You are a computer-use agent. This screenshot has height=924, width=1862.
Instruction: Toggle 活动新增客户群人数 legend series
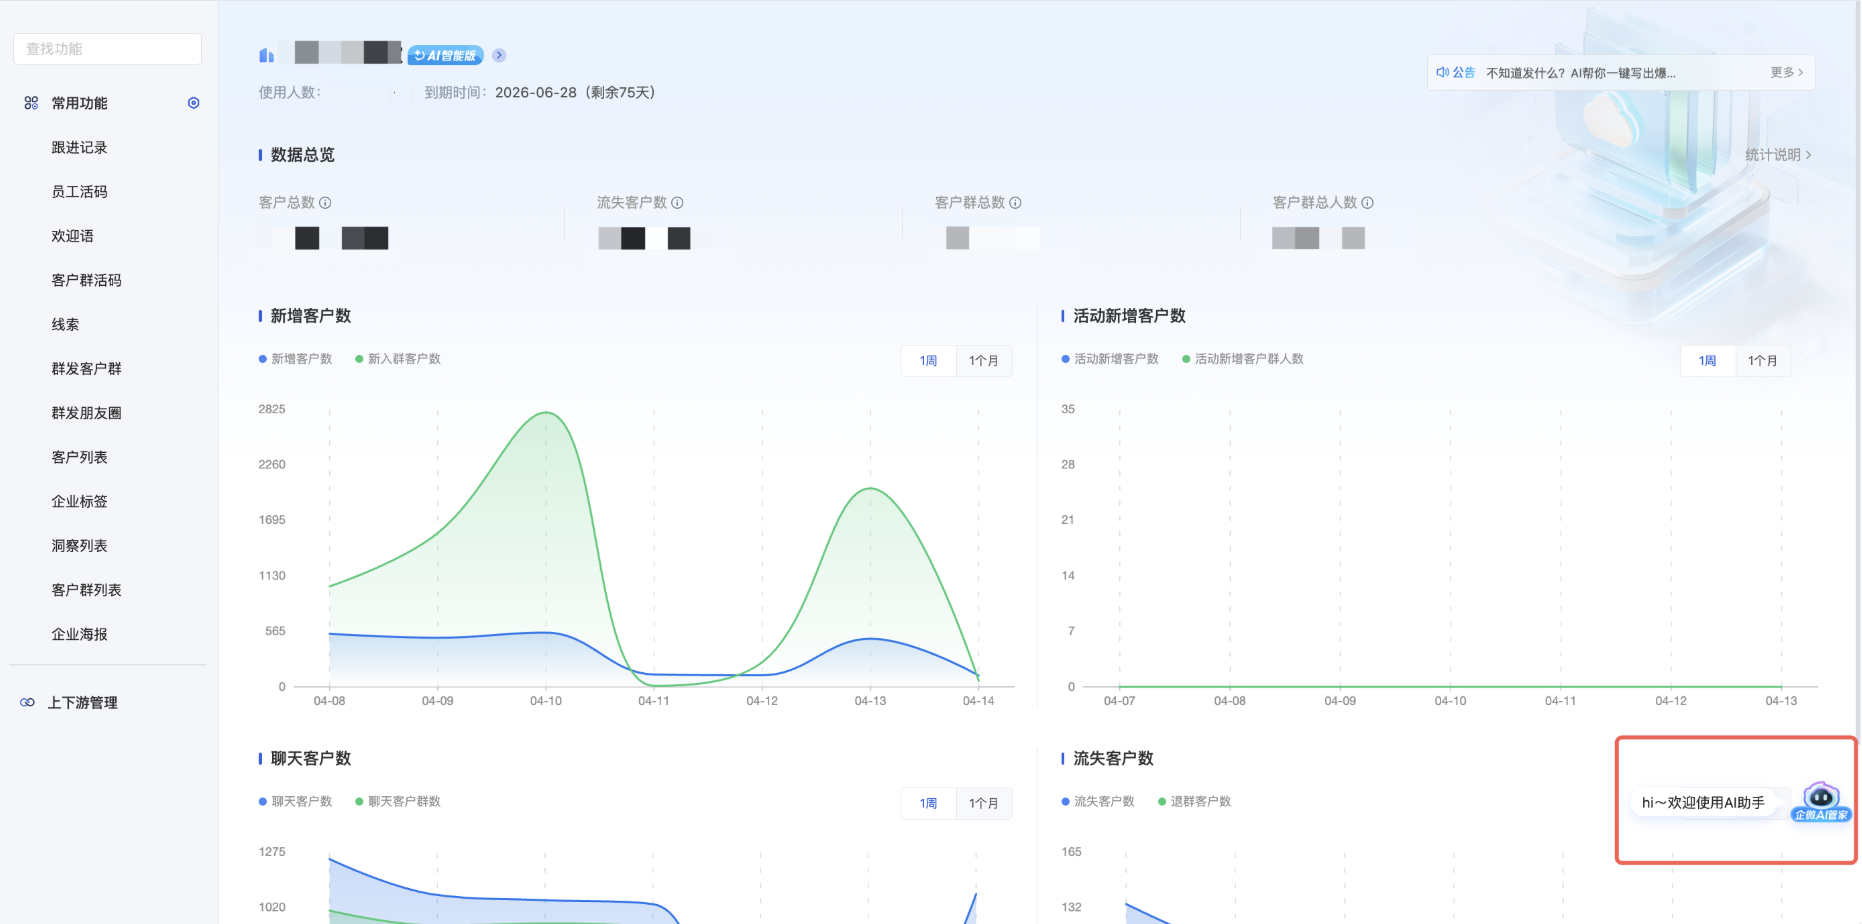[1243, 359]
